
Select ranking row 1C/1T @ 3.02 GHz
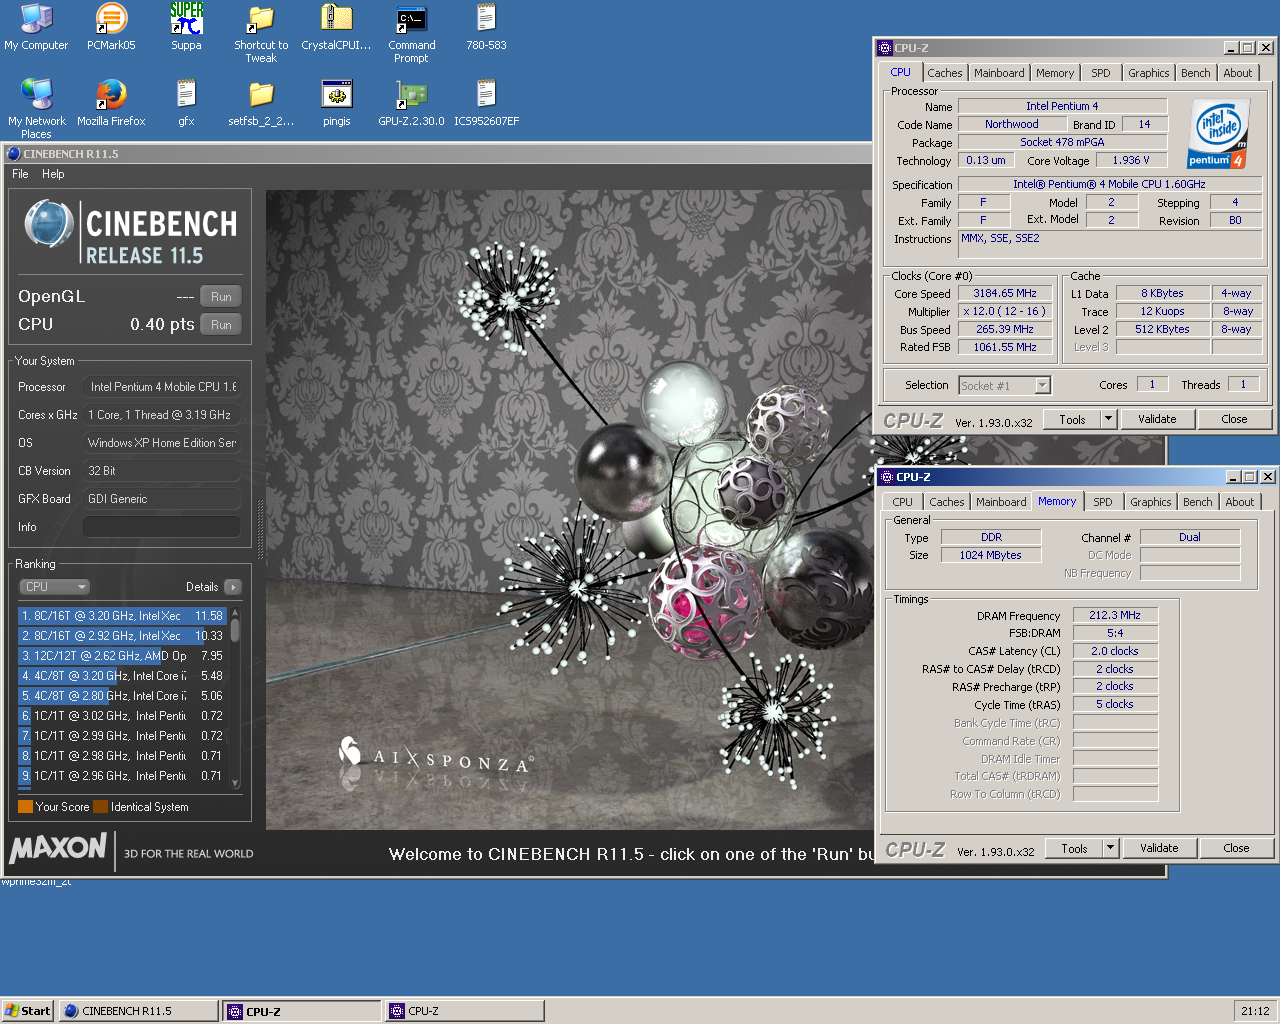(122, 716)
